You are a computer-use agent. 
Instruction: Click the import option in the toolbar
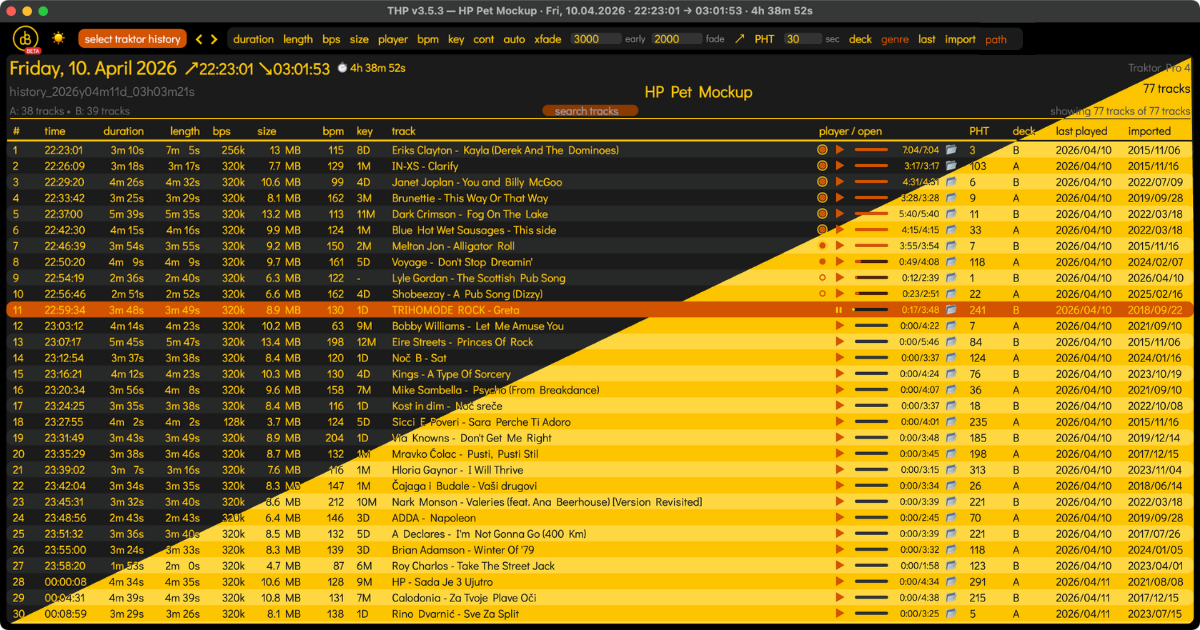tap(958, 38)
